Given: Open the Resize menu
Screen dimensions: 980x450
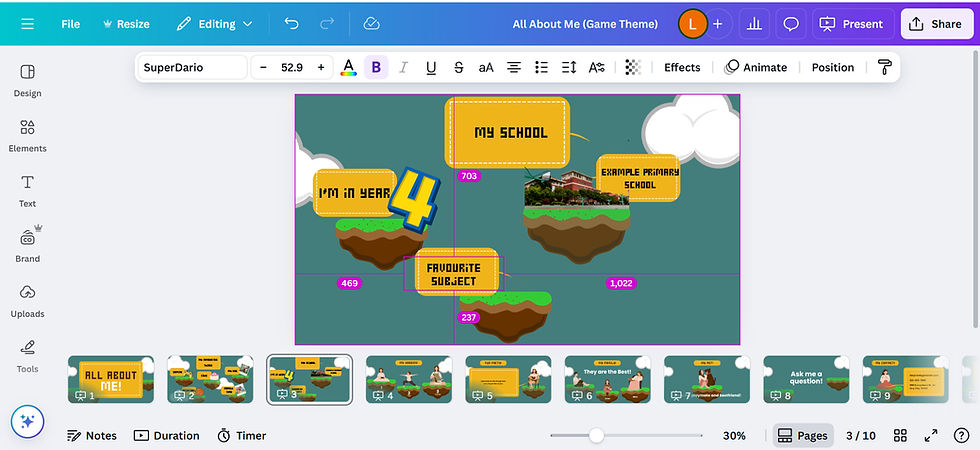Looking at the screenshot, I should tap(126, 24).
